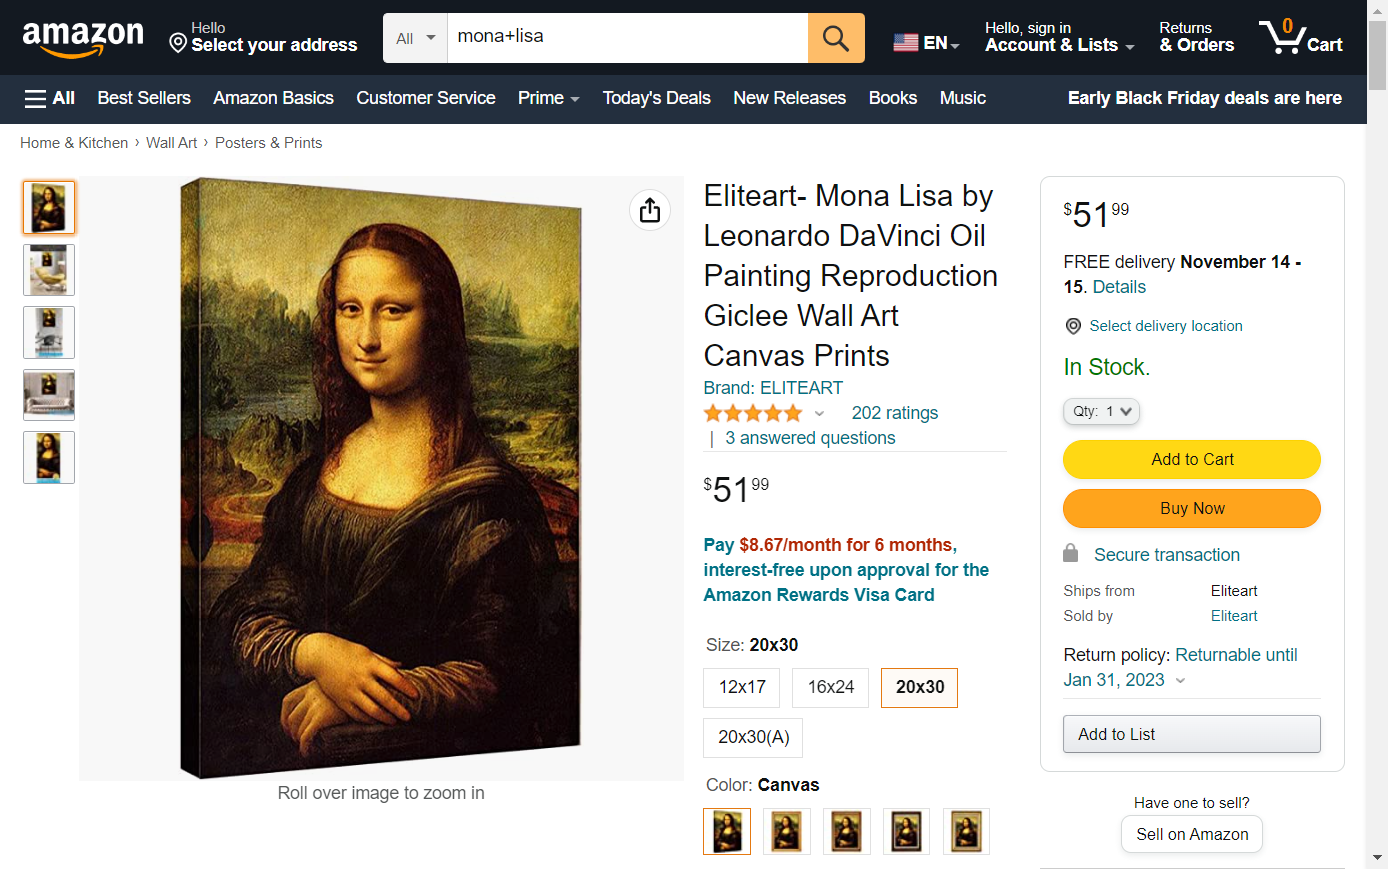Choose the 20x30(A) size option
Image resolution: width=1388 pixels, height=869 pixels.
753,737
